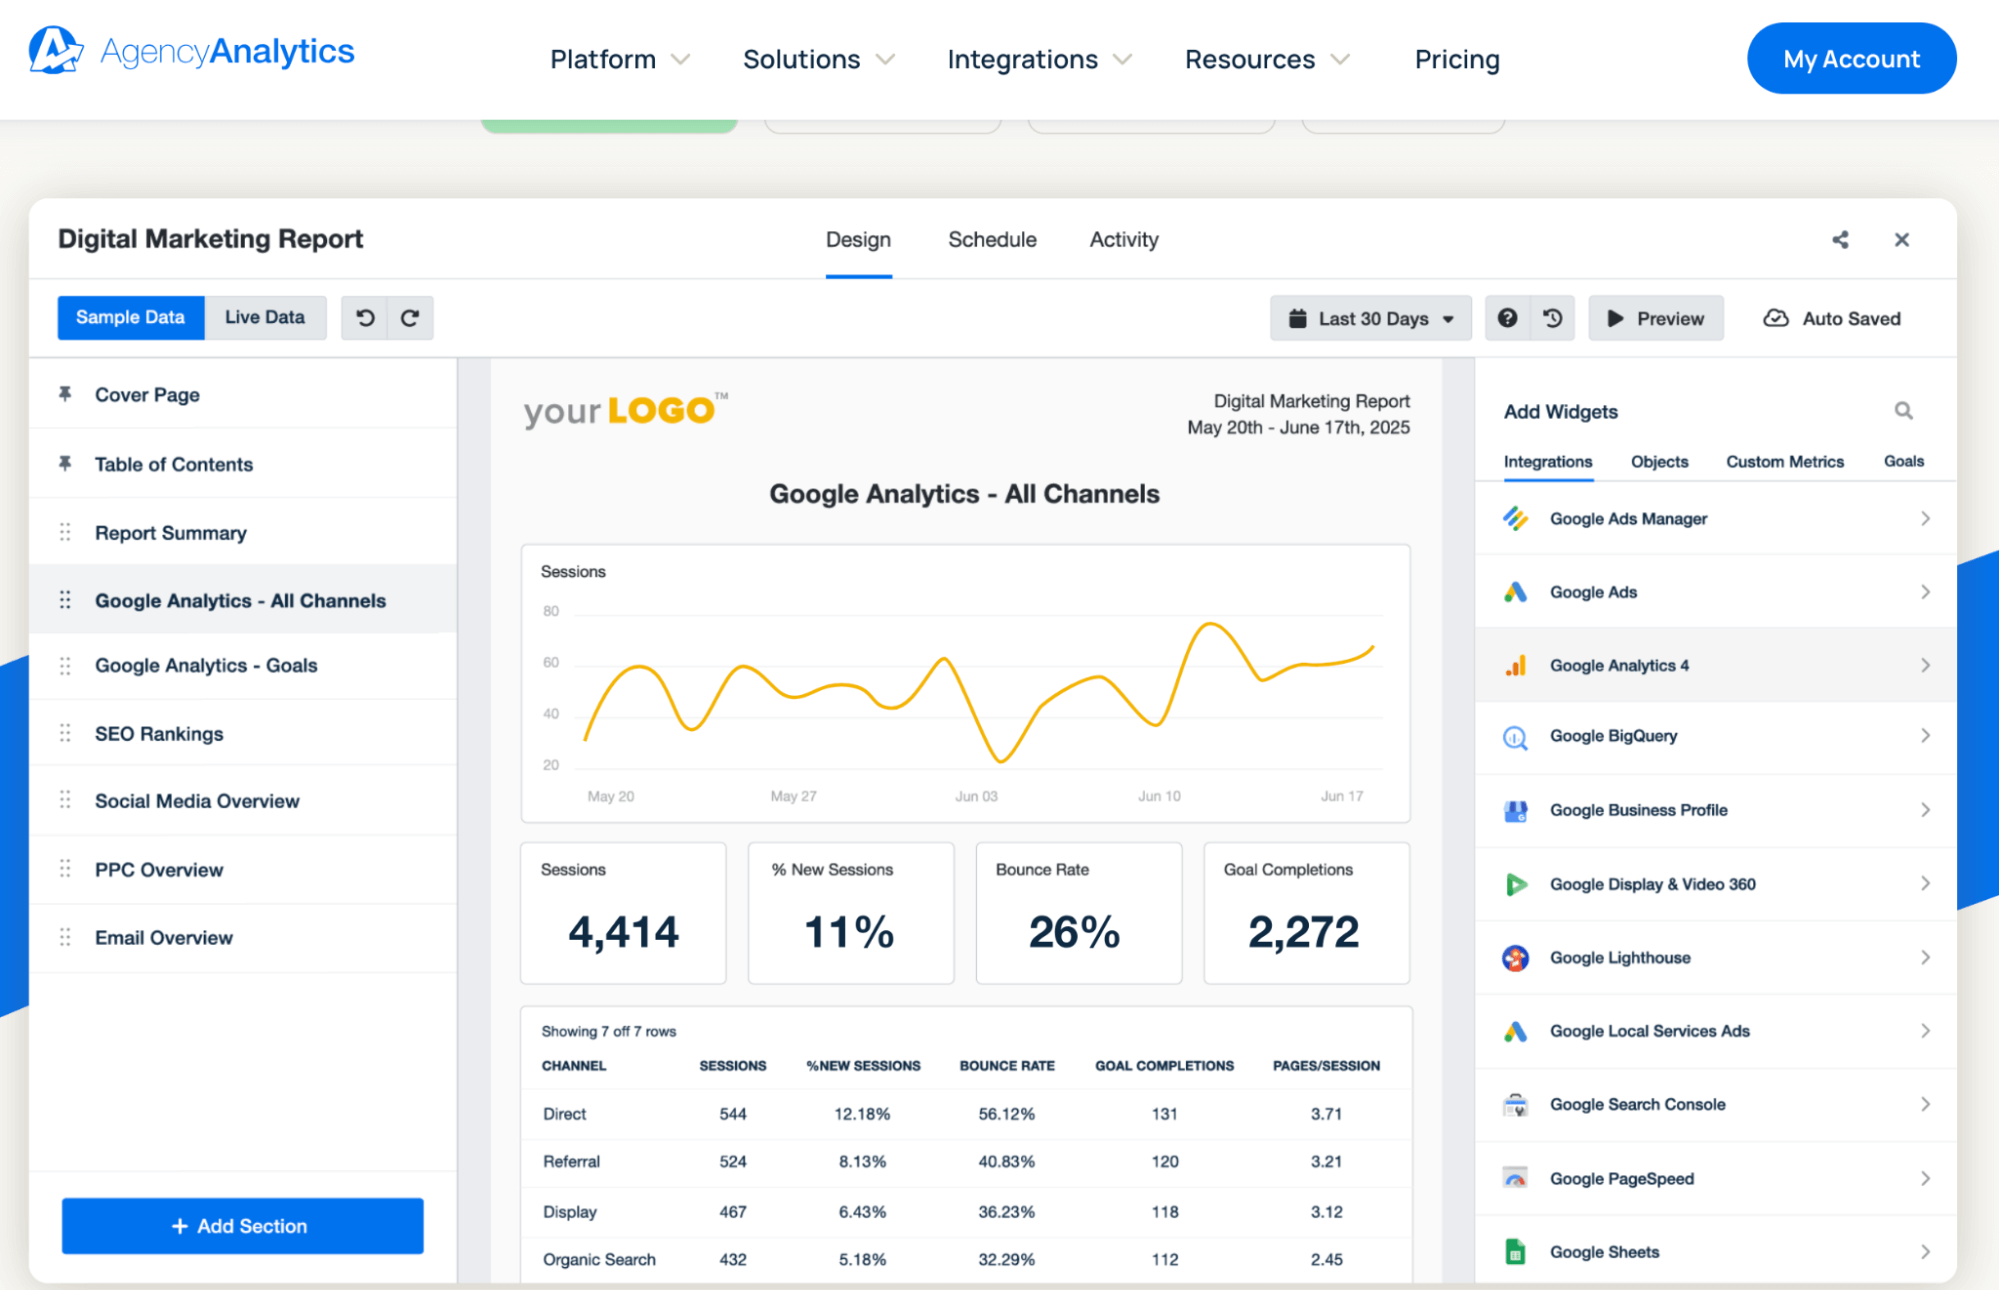The width and height of the screenshot is (1999, 1291).
Task: Click the drag handle beside Email Overview
Action: click(65, 937)
